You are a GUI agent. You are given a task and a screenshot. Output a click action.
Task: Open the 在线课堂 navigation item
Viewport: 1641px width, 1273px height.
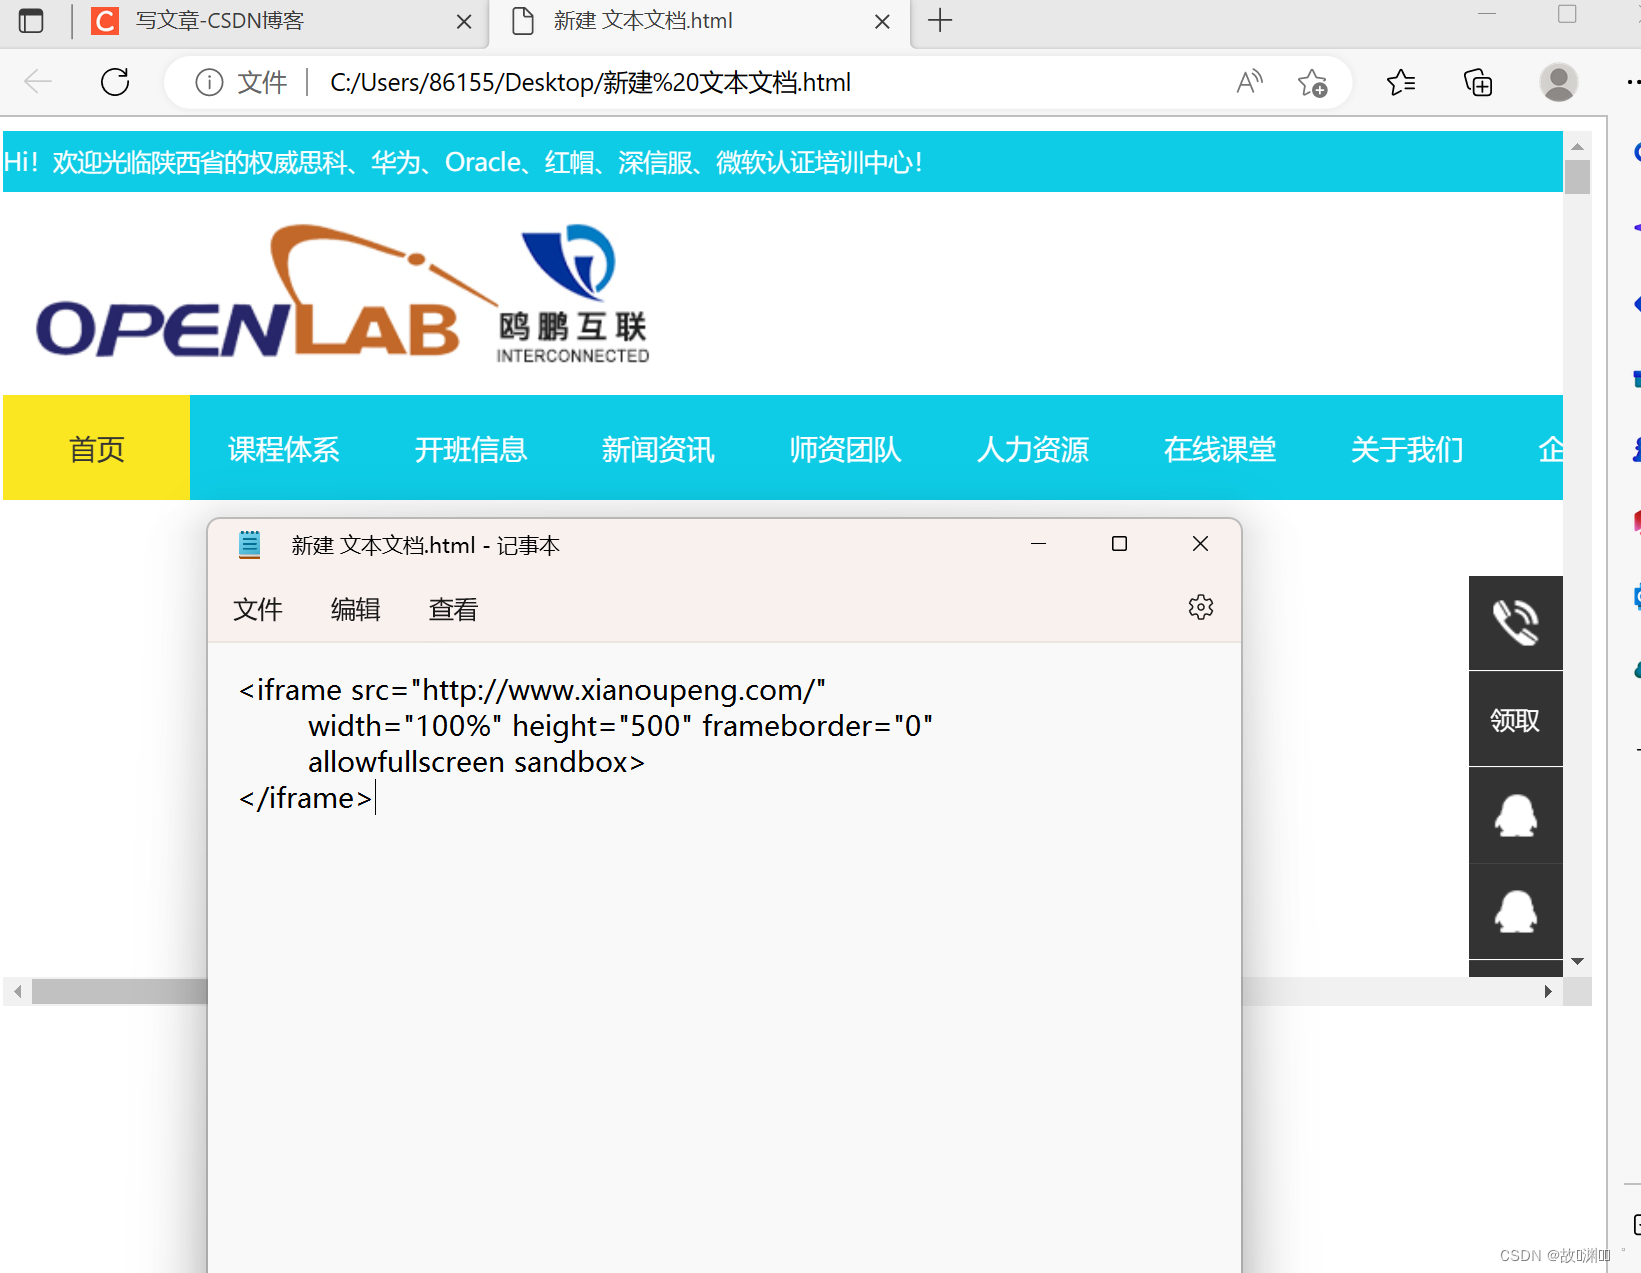pos(1219,449)
